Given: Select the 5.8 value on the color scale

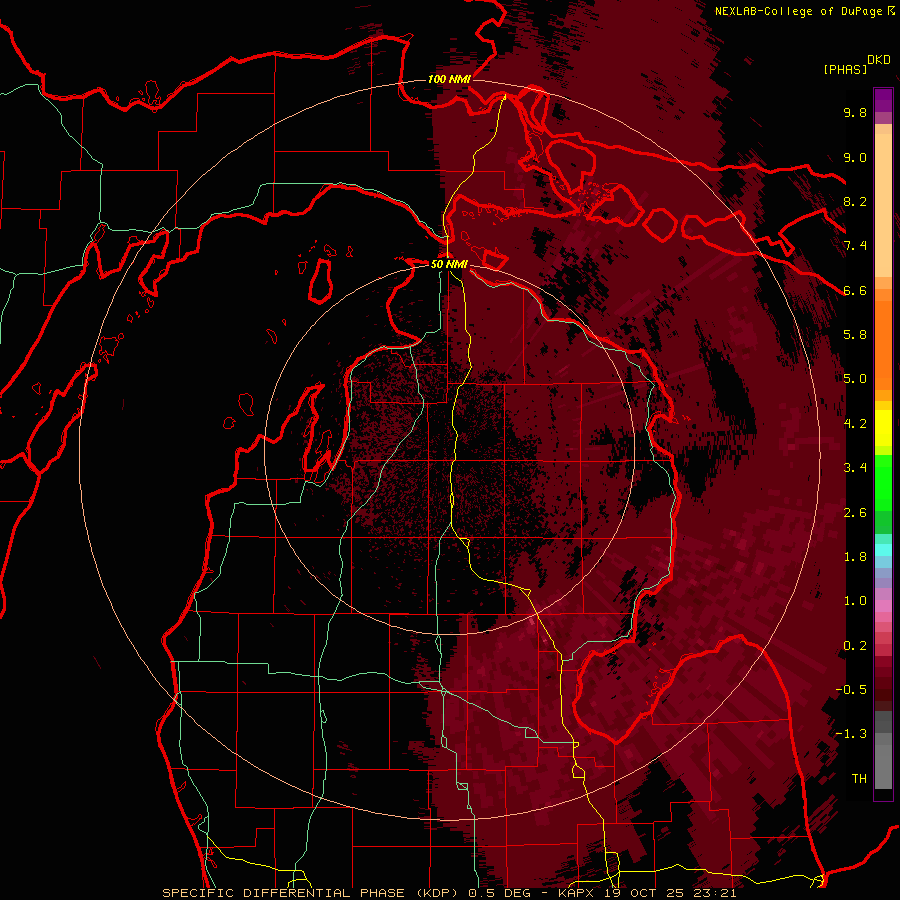Looking at the screenshot, I should (855, 335).
